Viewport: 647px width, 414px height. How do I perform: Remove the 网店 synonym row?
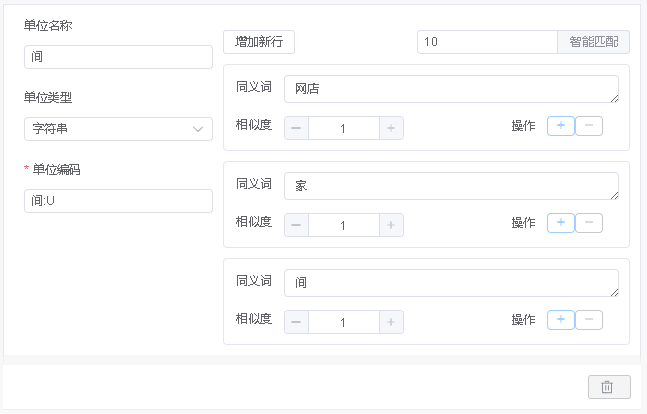589,126
